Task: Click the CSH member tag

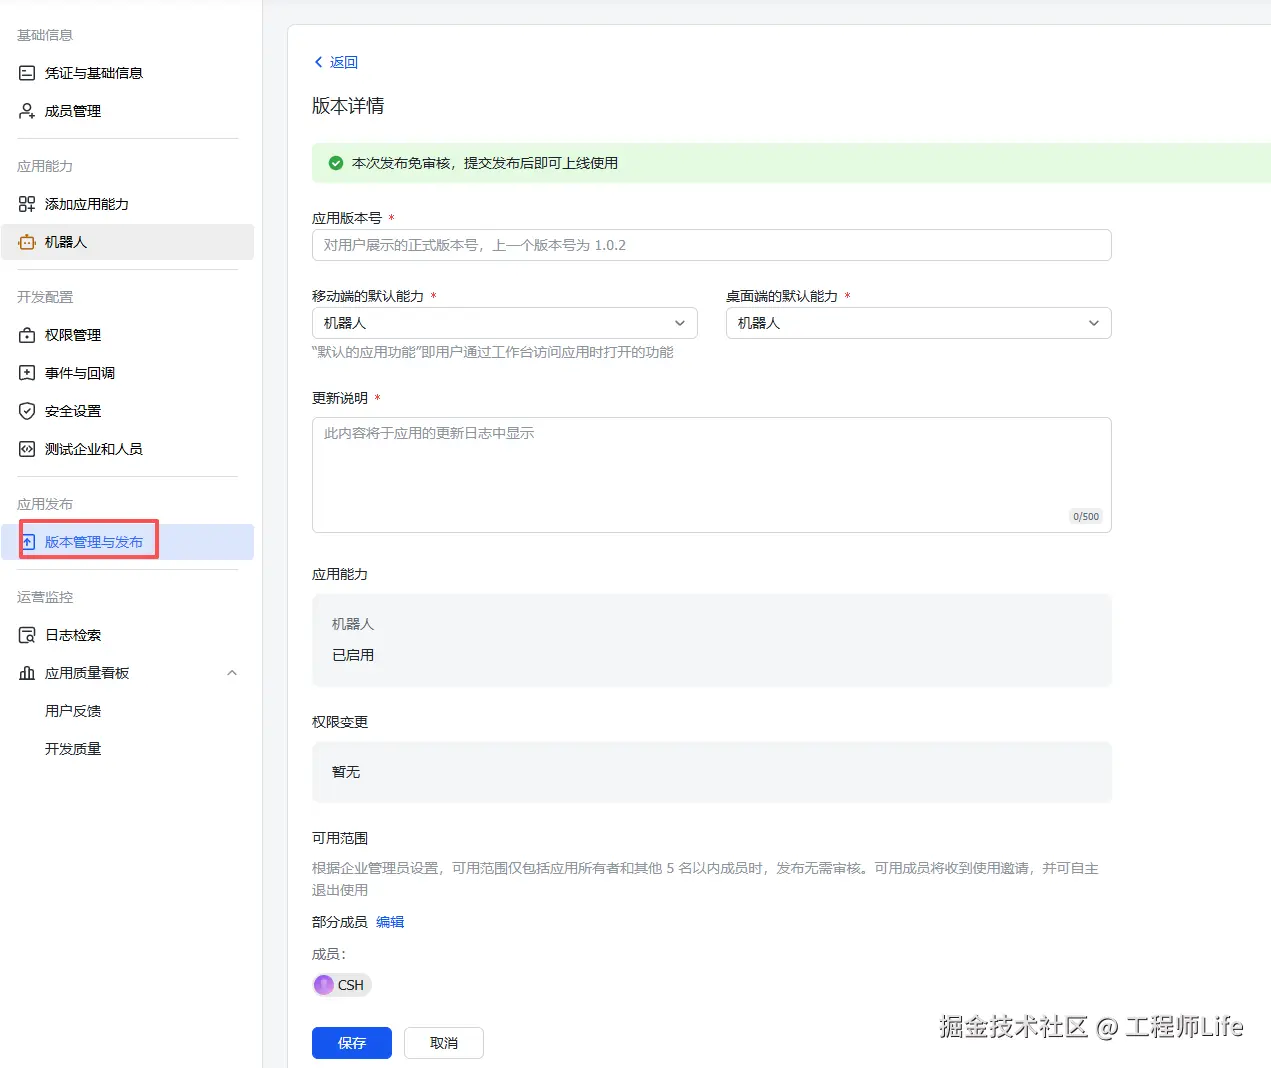Action: tap(342, 985)
